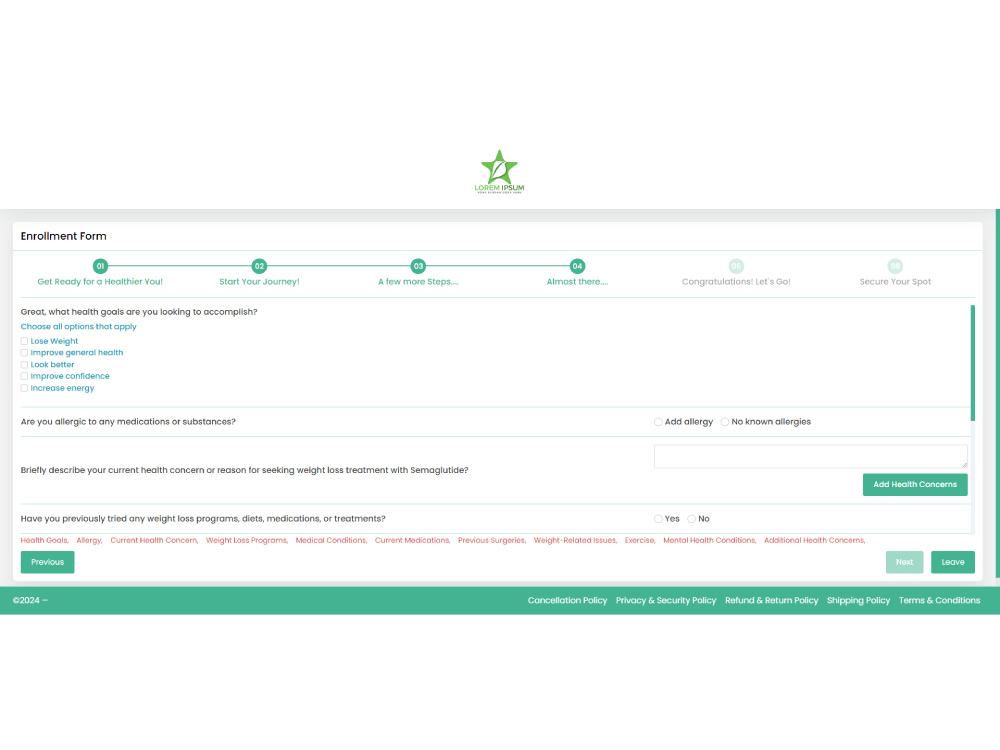Tick the Look better checkbox
This screenshot has width=1000, height=750.
(x=24, y=365)
